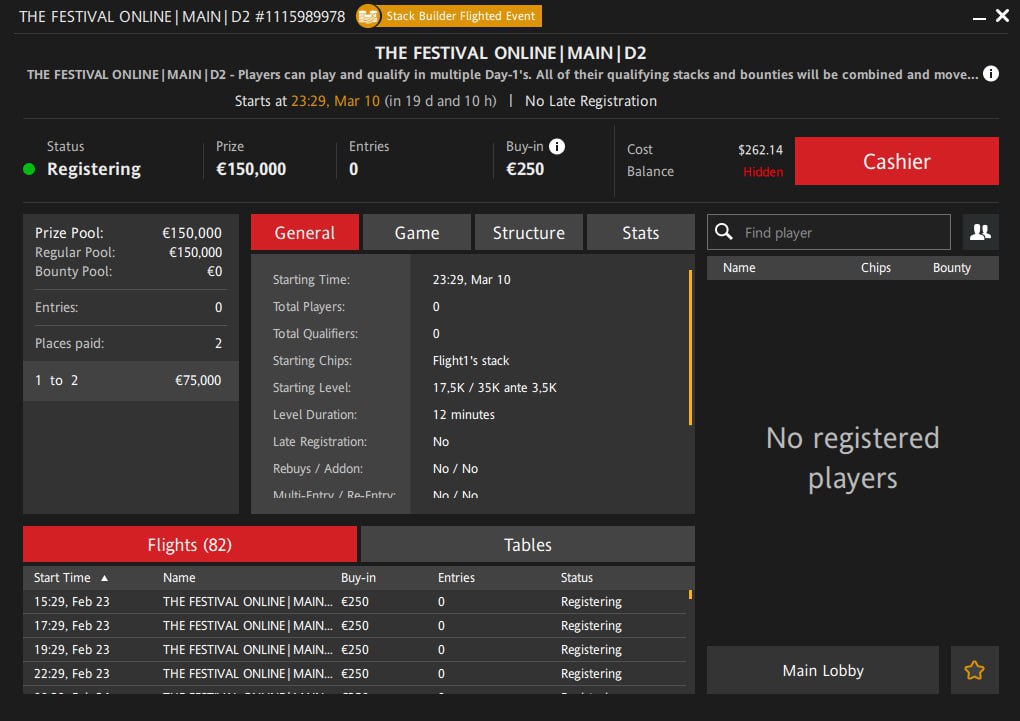This screenshot has height=721, width=1020.
Task: Sort flights by Start Time arrow
Action: 104,578
